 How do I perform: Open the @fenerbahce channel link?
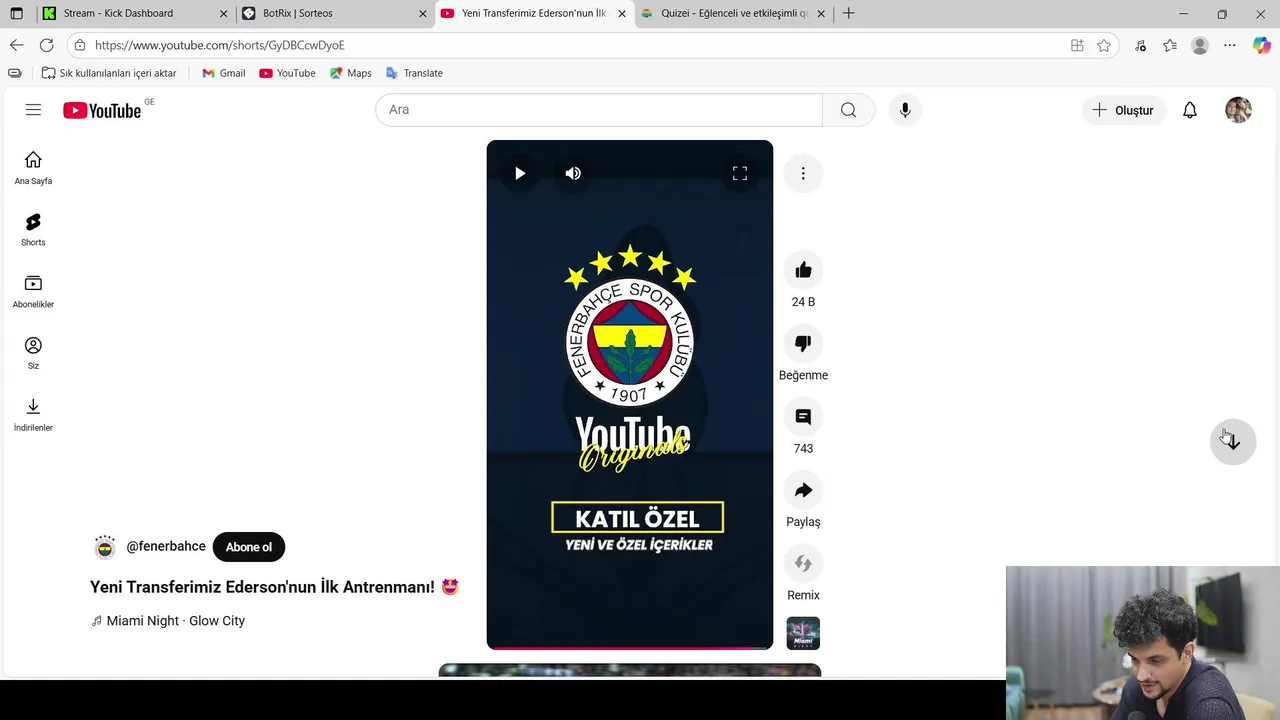point(166,547)
